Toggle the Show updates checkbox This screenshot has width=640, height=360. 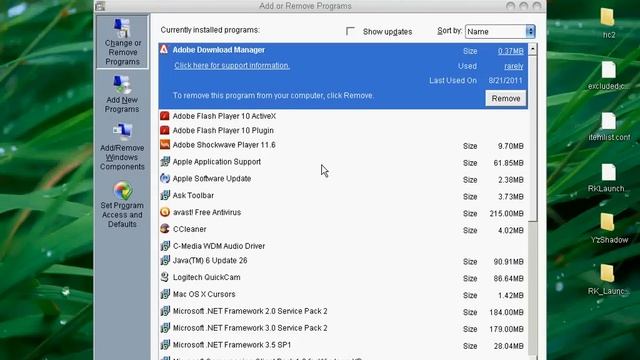(x=350, y=31)
